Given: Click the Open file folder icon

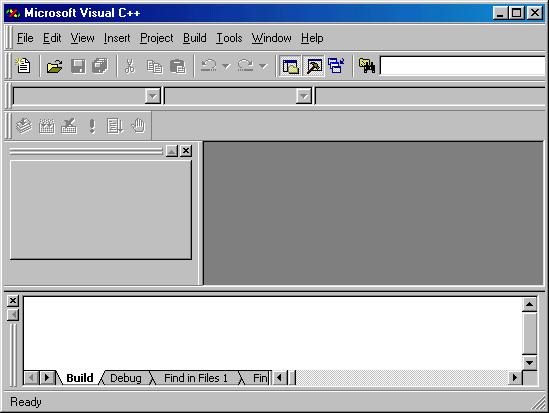Looking at the screenshot, I should tap(54, 66).
